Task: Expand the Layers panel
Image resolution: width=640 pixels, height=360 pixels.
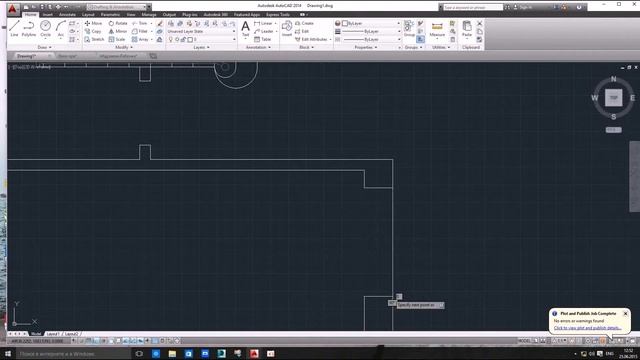Action: [201, 47]
